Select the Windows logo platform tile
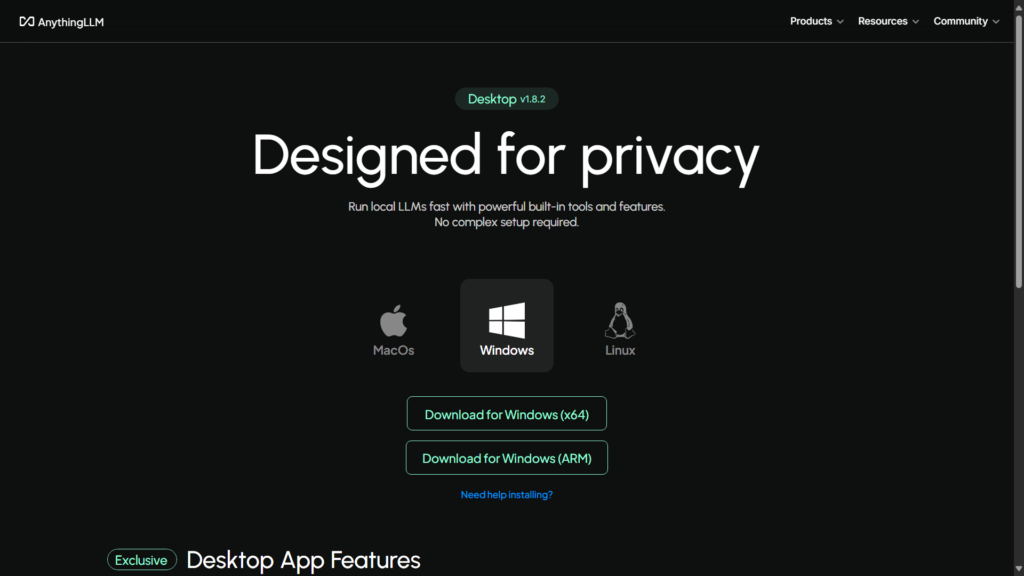This screenshot has height=576, width=1024. point(507,326)
